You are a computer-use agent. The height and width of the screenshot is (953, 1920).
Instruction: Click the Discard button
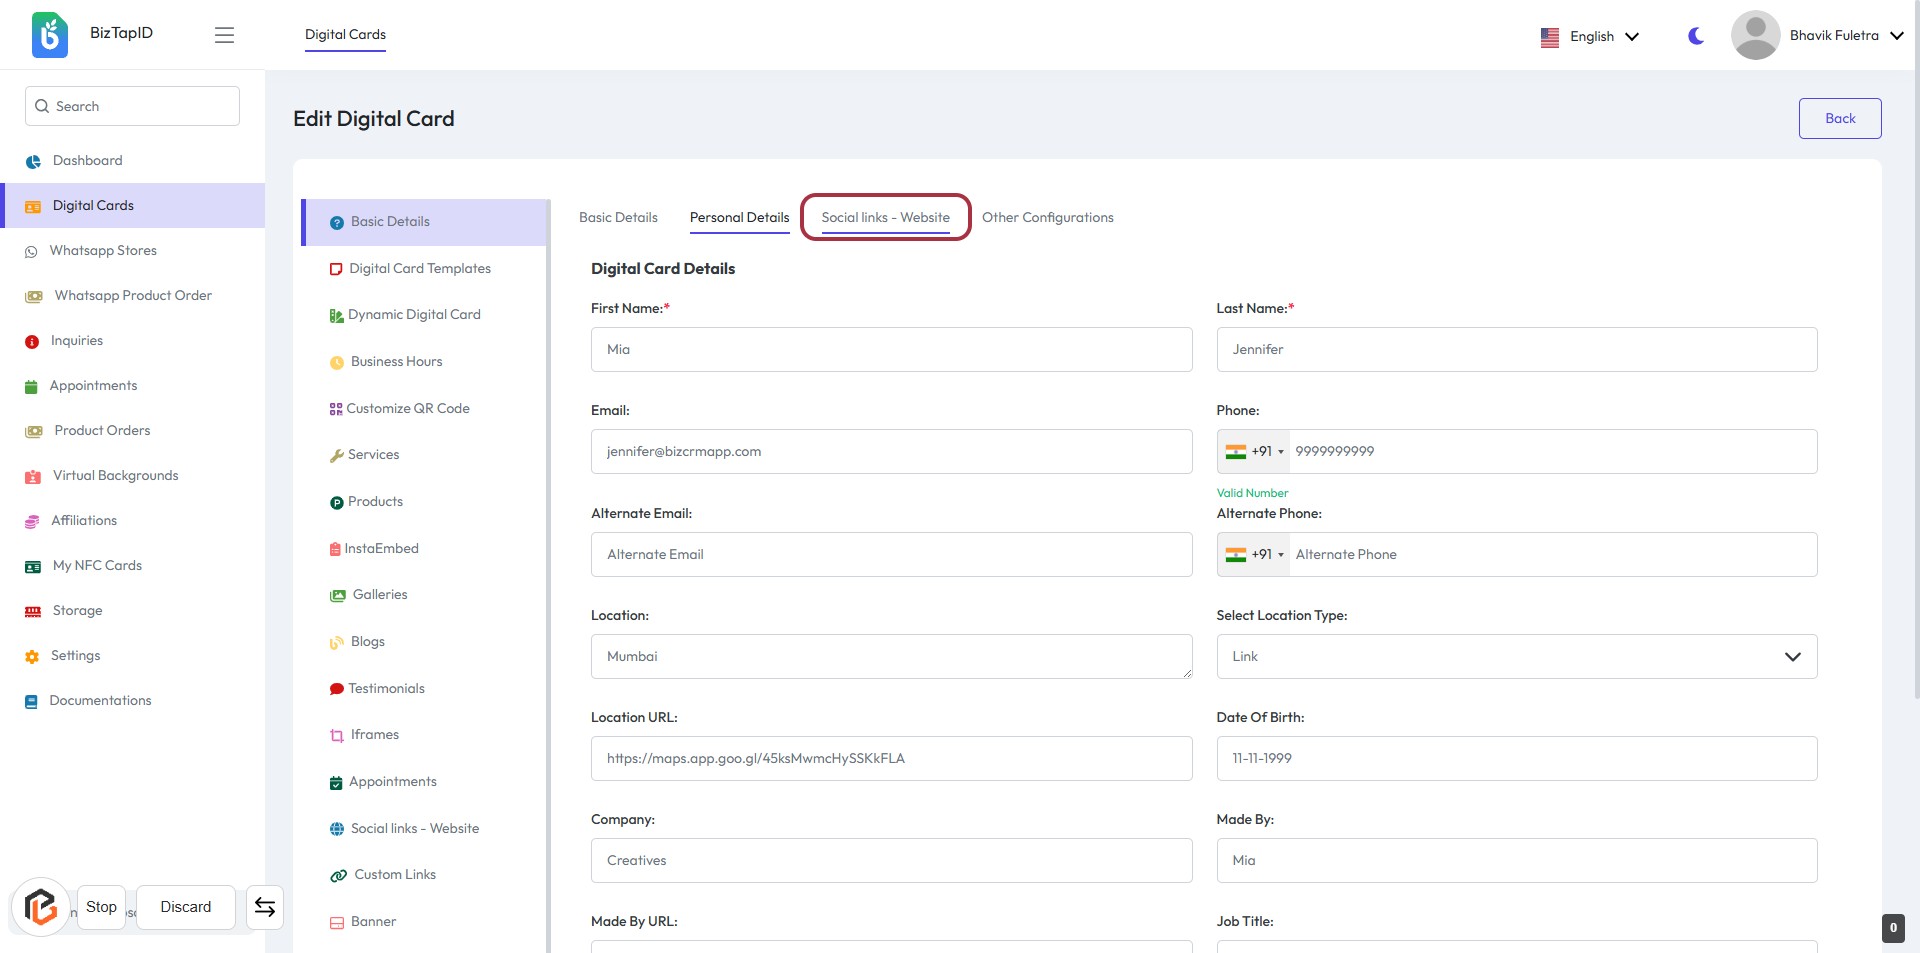186,907
